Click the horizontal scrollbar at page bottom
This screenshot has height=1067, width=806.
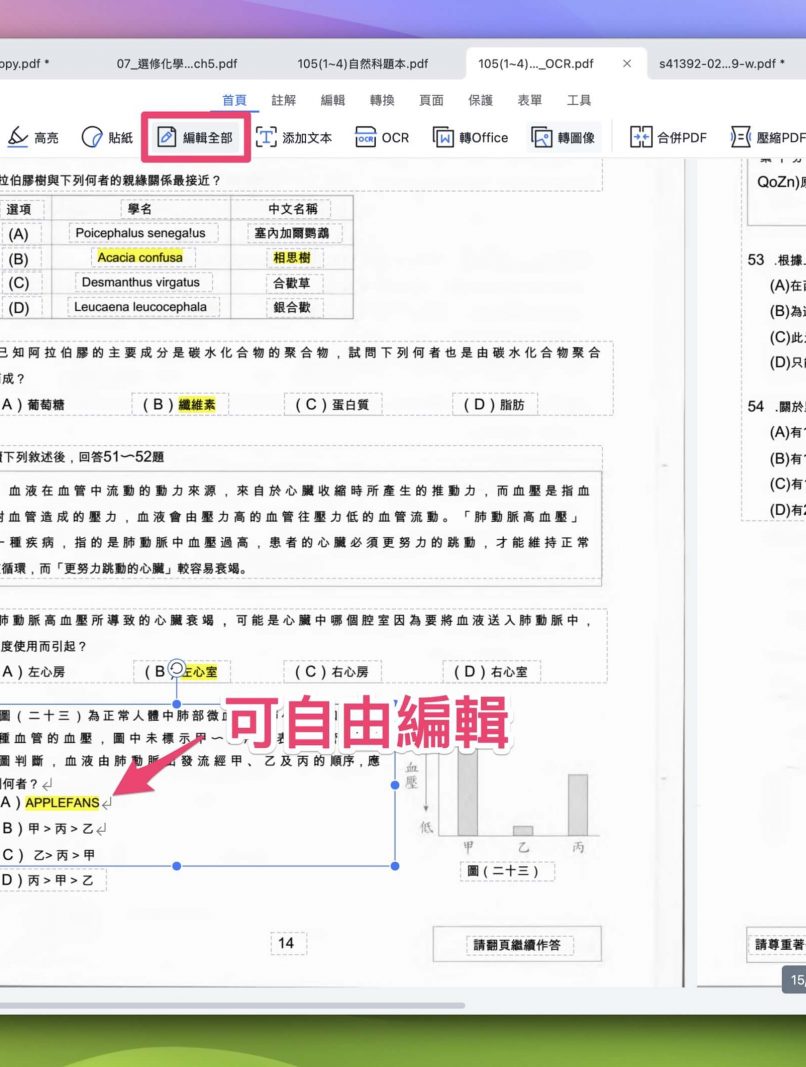tap(230, 1005)
